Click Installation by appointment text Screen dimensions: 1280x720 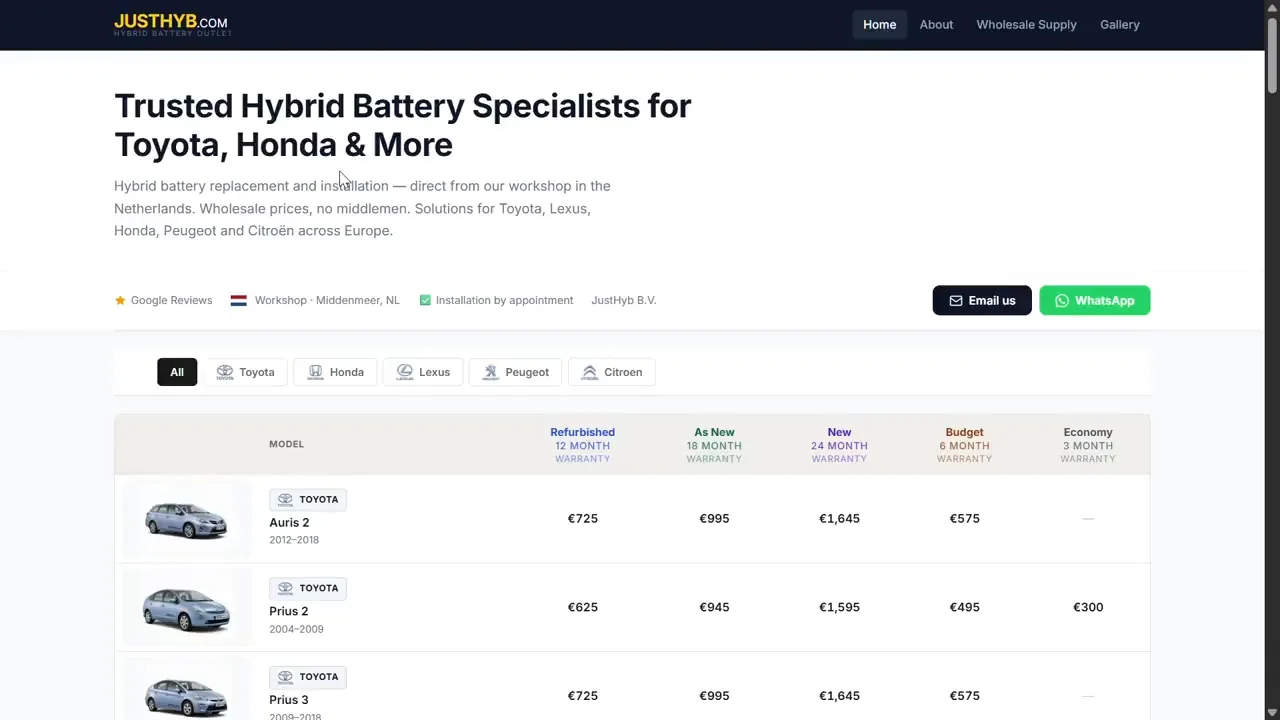click(504, 300)
